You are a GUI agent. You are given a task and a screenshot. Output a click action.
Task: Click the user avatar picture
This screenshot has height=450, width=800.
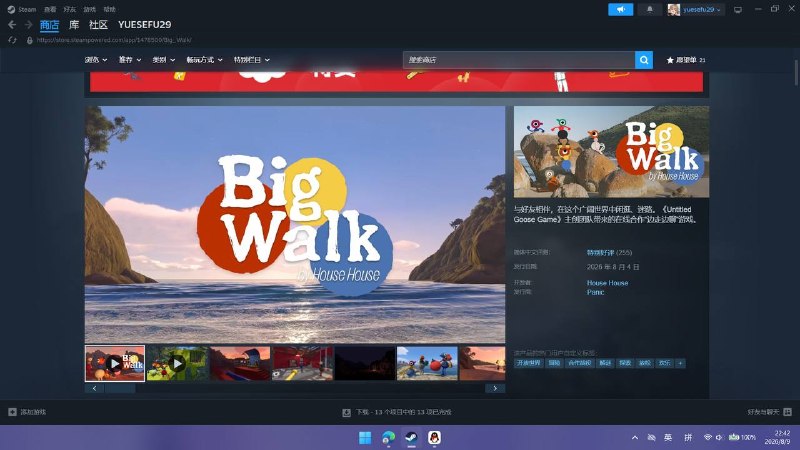click(x=673, y=10)
